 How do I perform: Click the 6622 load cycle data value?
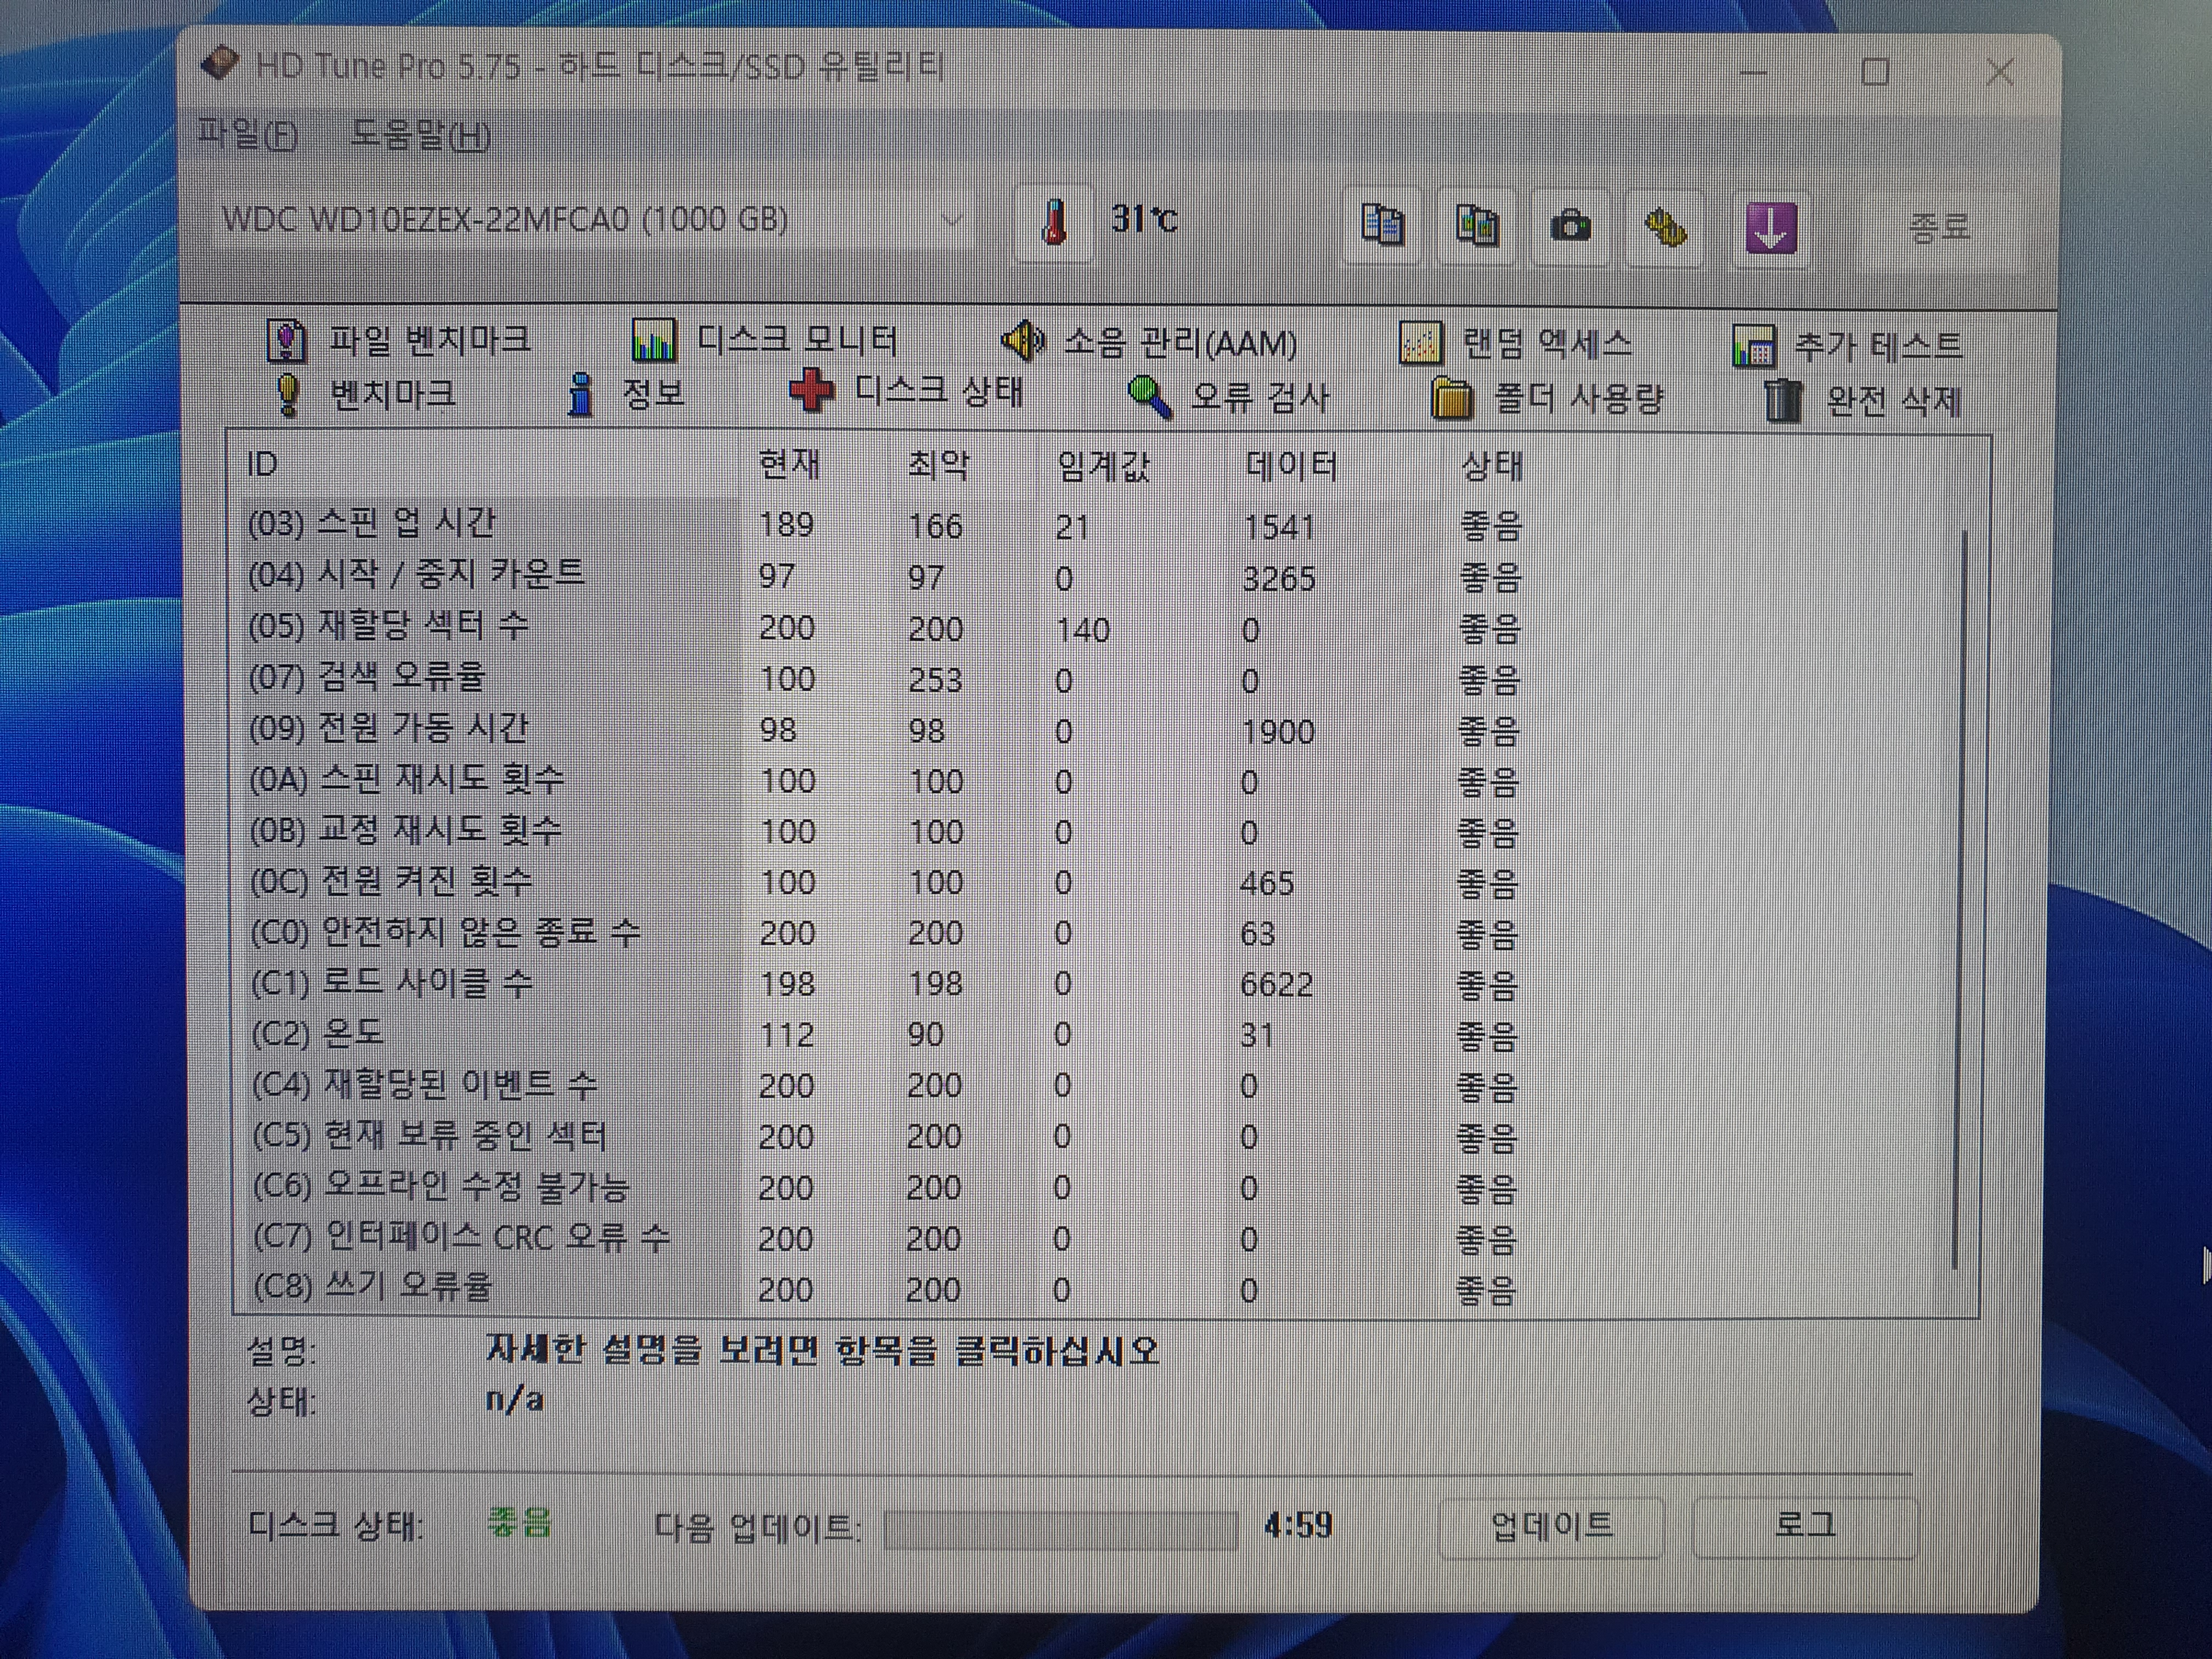point(1276,984)
